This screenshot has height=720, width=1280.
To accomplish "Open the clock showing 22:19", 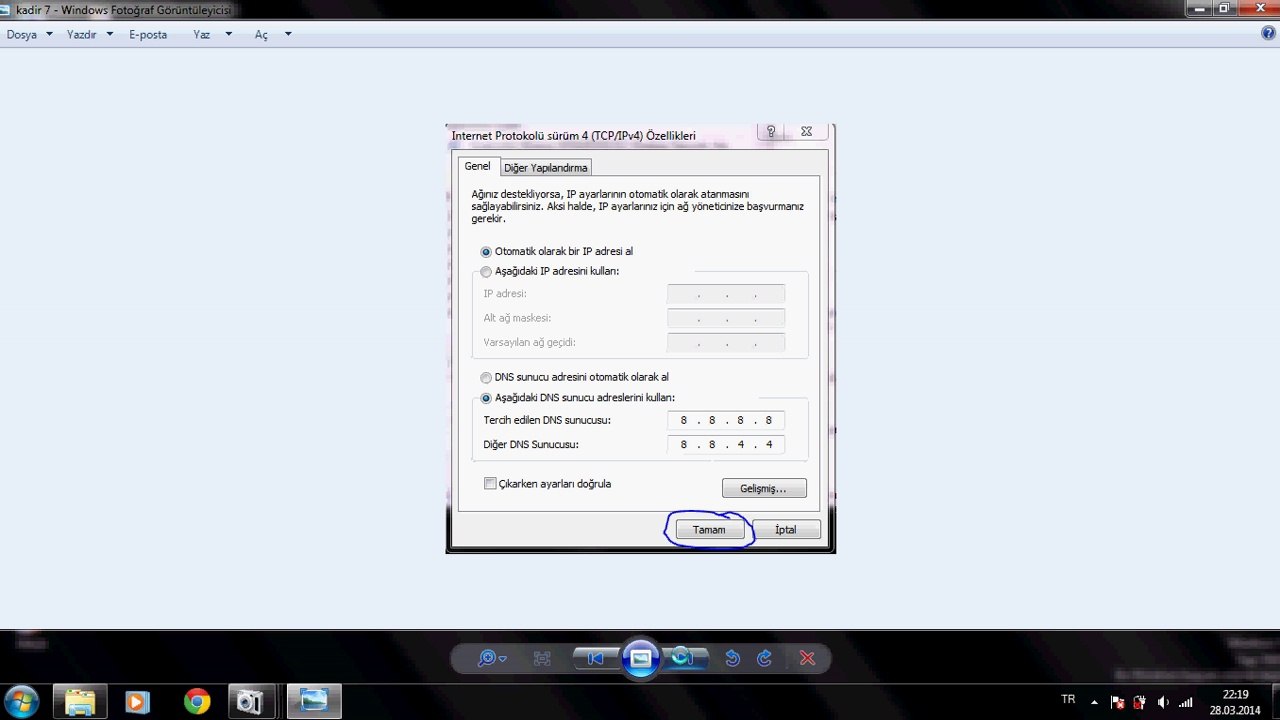I will [1235, 702].
